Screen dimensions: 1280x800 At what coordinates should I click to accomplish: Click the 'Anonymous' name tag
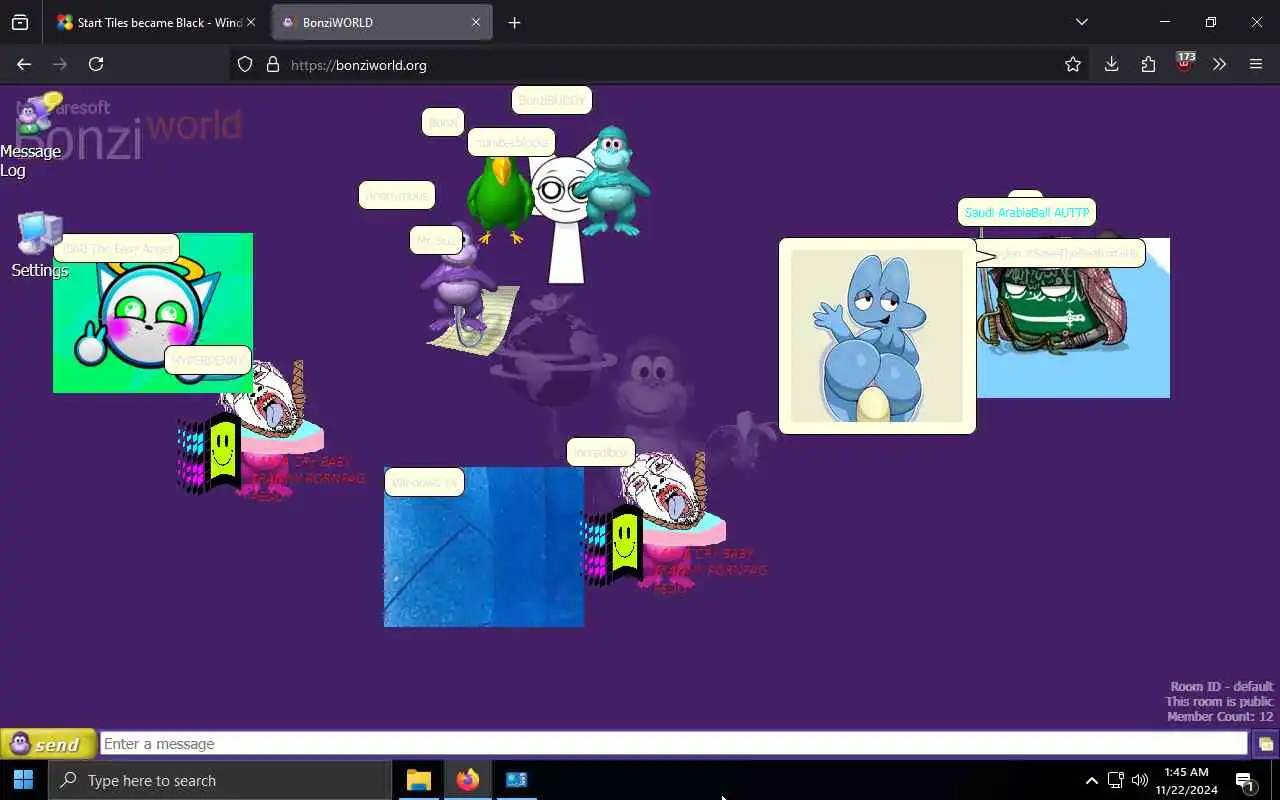tap(397, 195)
